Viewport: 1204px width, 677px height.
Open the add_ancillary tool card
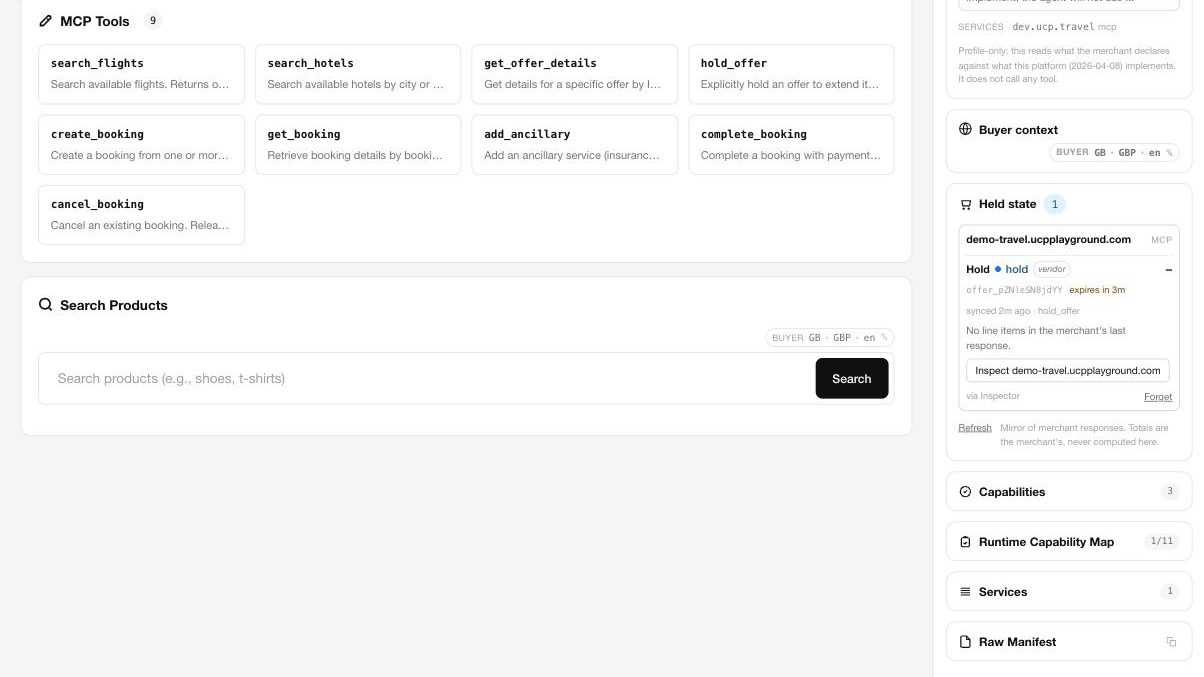point(574,145)
